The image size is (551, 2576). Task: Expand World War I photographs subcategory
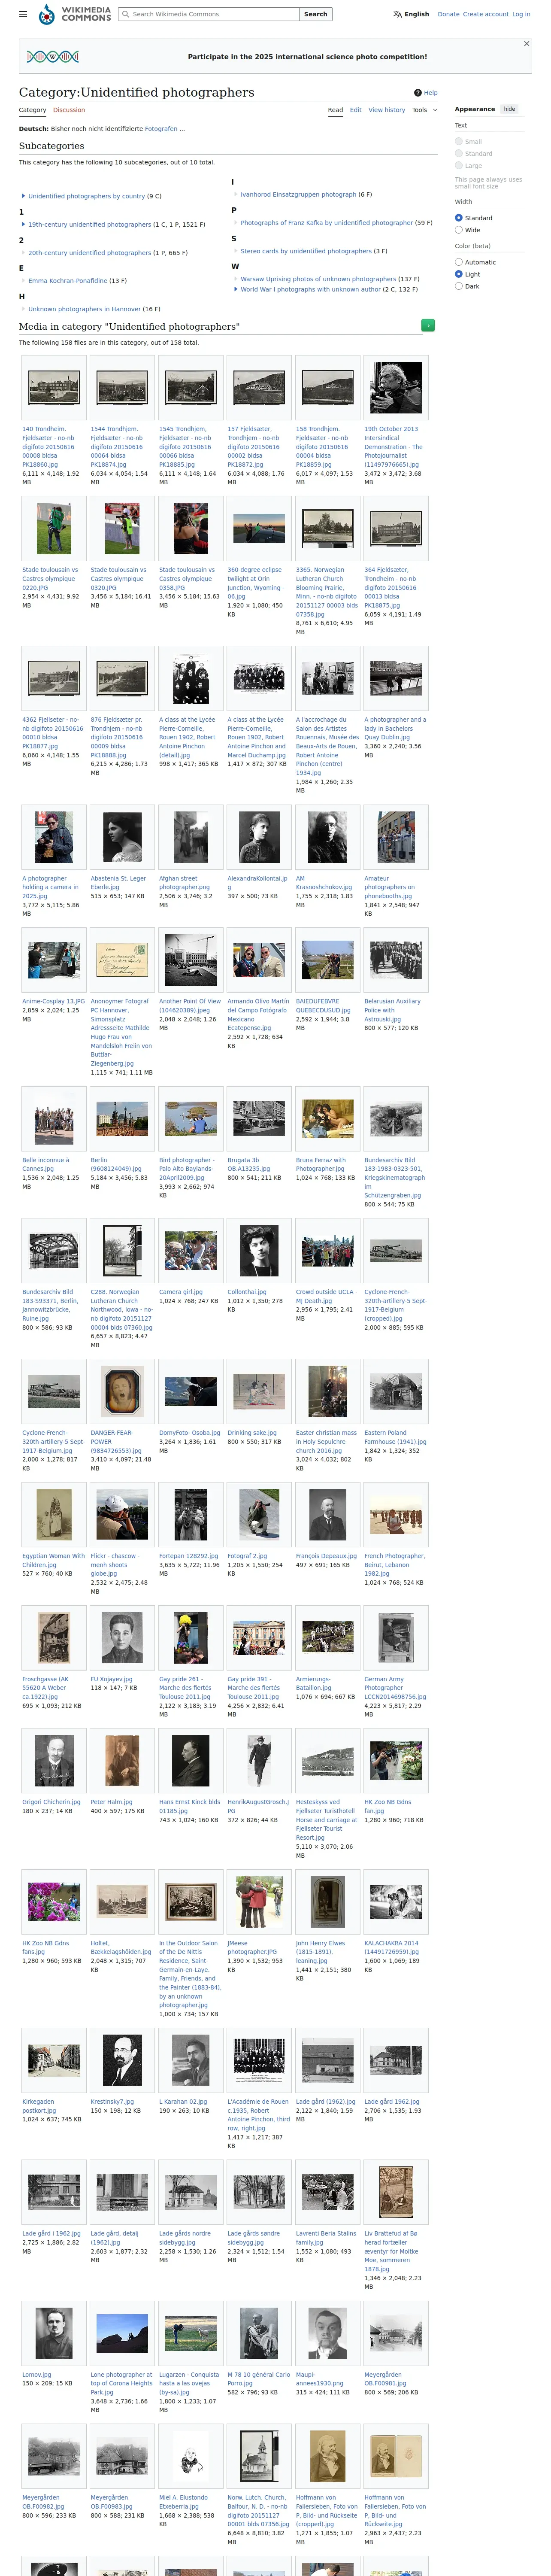(236, 289)
